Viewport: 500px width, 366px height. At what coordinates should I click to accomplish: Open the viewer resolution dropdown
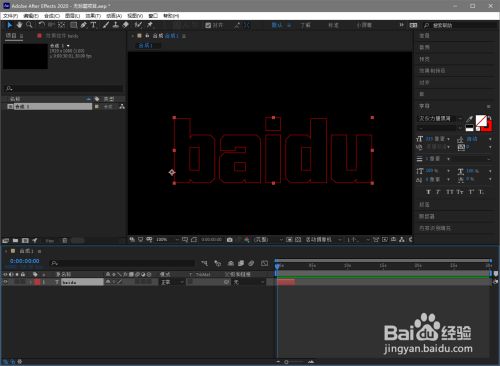268,240
